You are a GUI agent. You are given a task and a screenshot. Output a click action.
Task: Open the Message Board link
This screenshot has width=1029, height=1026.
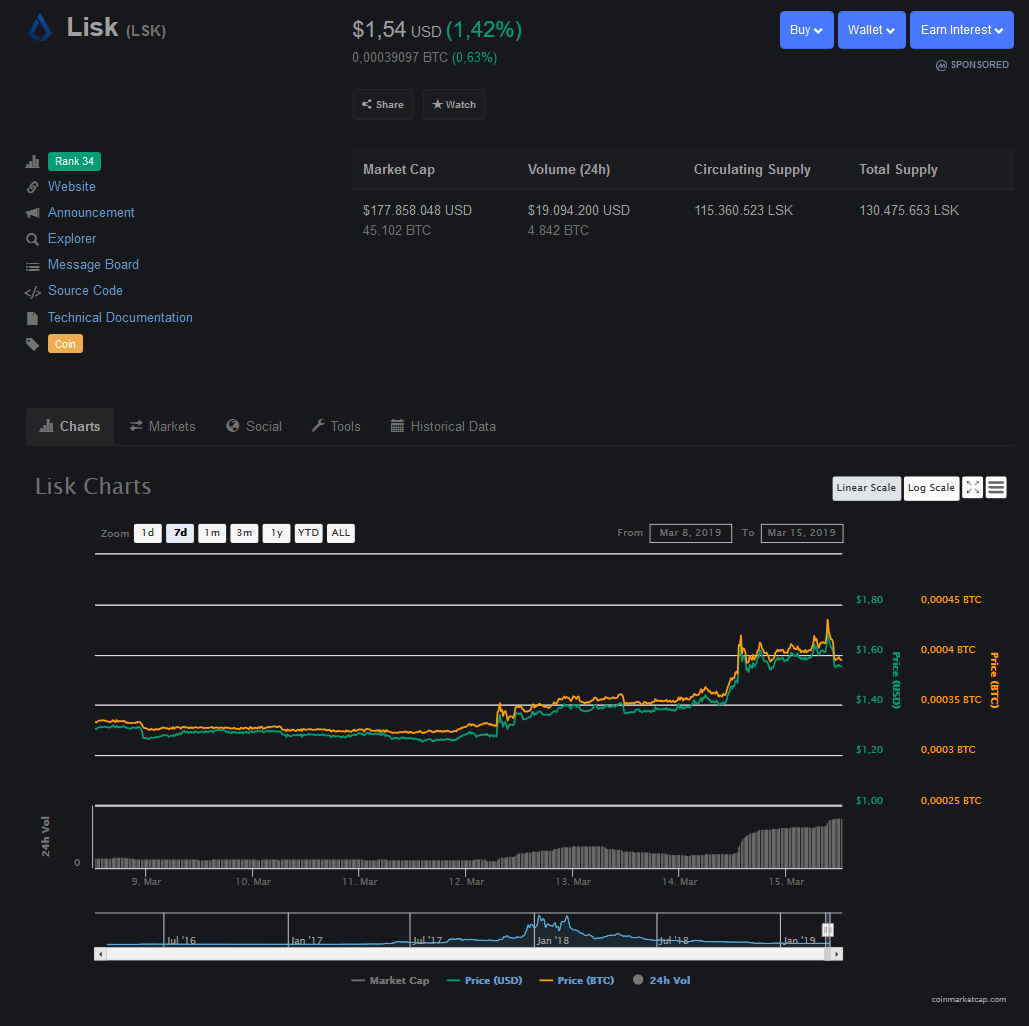click(93, 265)
